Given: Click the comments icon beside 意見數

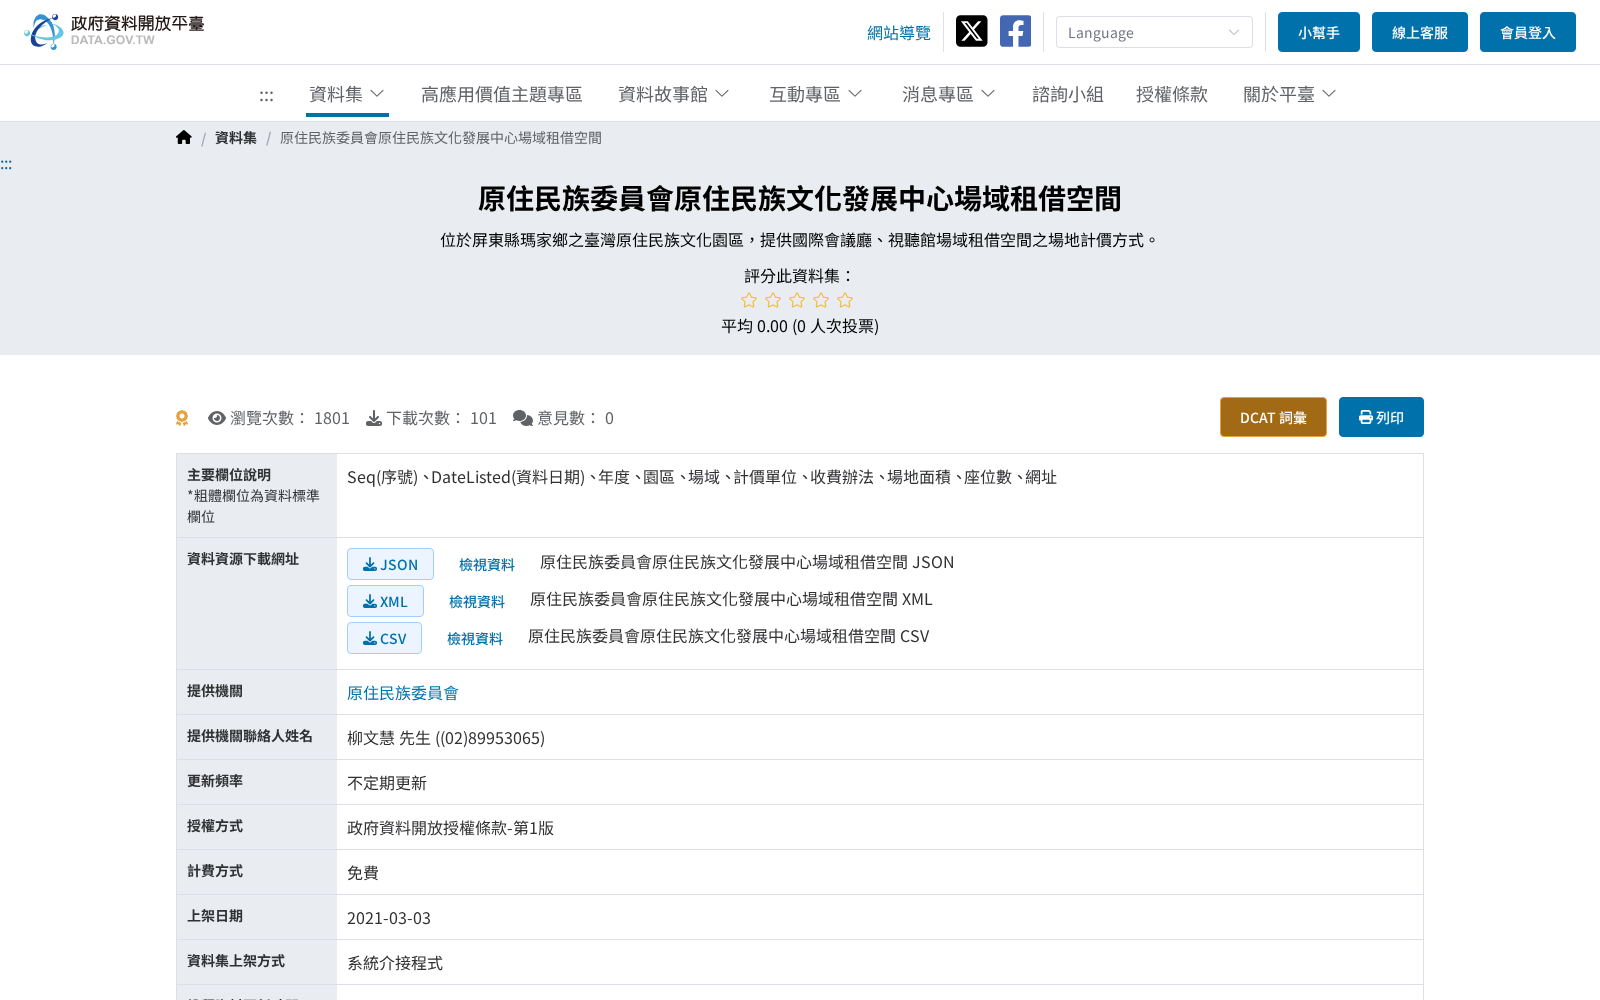Looking at the screenshot, I should (523, 418).
